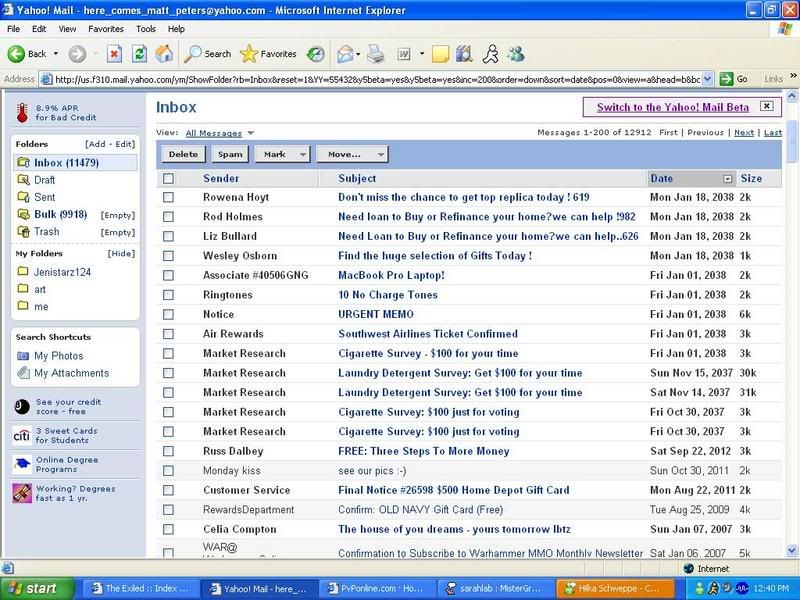This screenshot has width=800, height=600.
Task: Refresh the page with the green arrows icon
Action: 139,54
